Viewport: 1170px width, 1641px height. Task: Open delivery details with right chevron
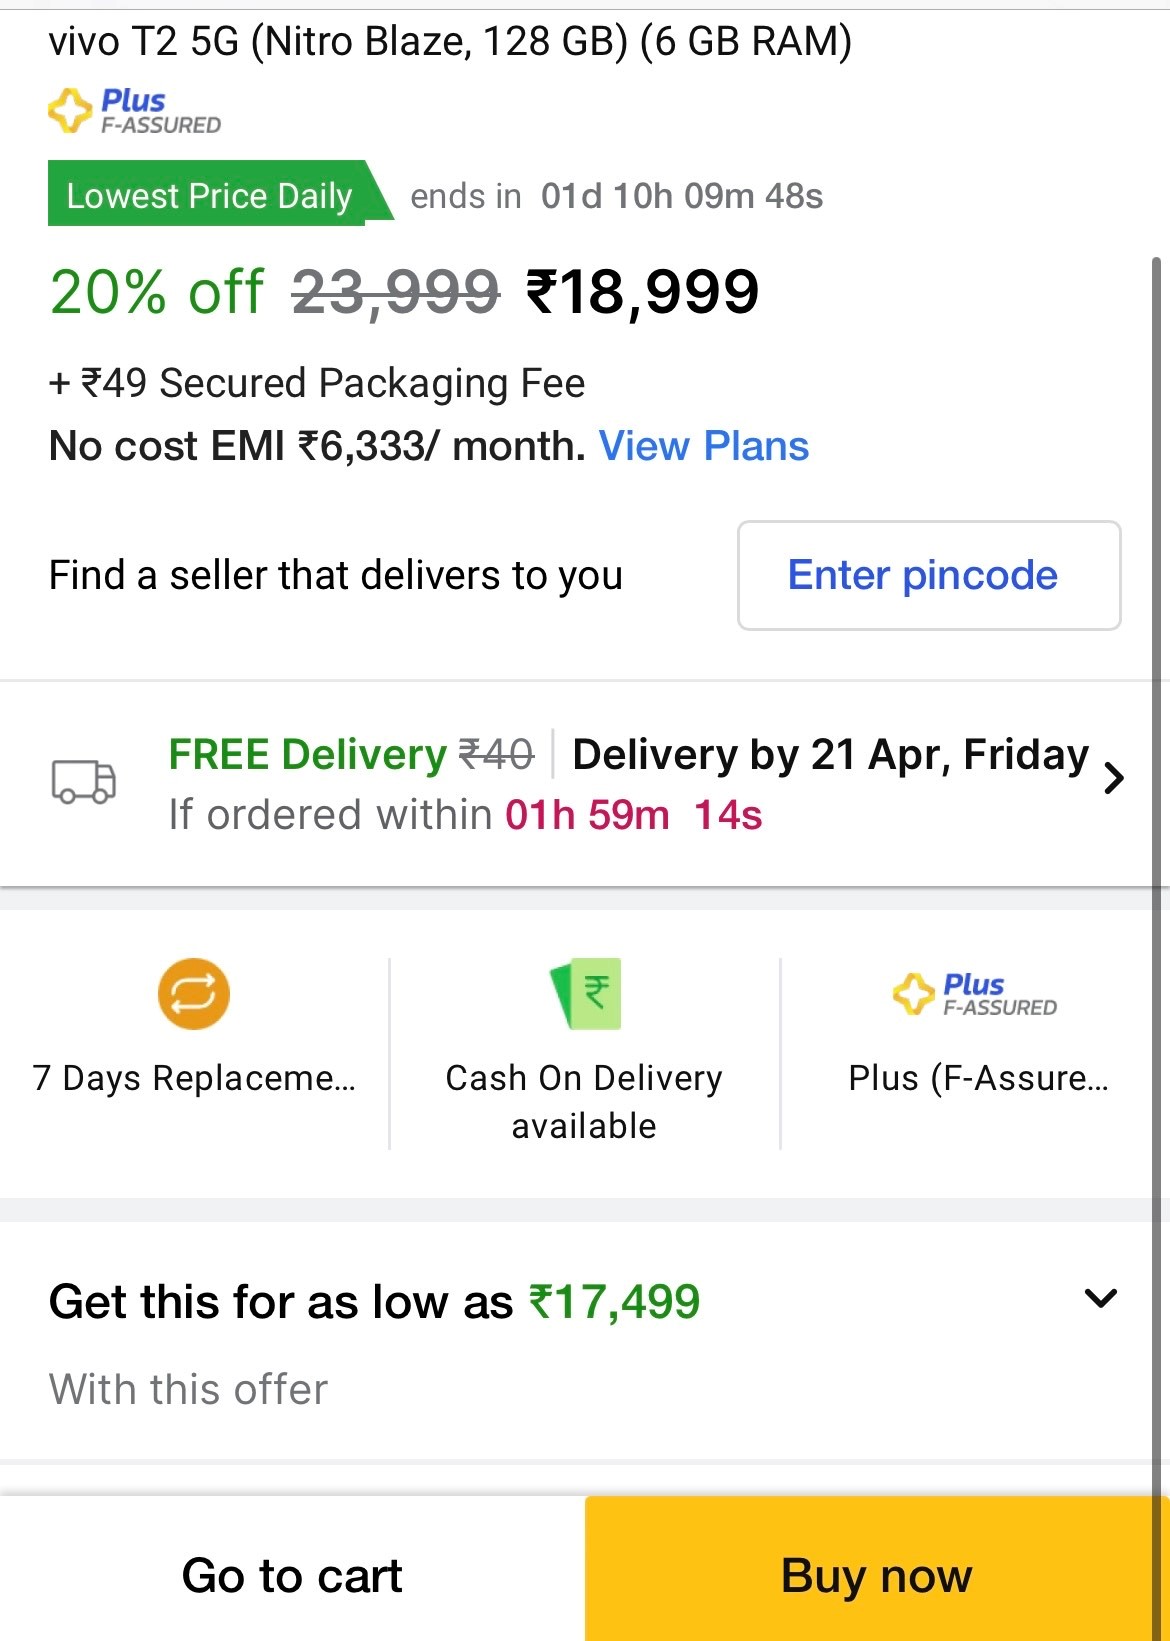[1114, 778]
